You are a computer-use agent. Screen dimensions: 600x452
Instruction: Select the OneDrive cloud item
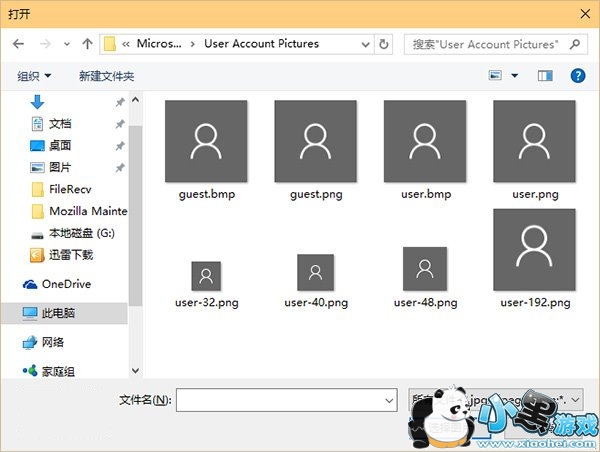(x=65, y=284)
